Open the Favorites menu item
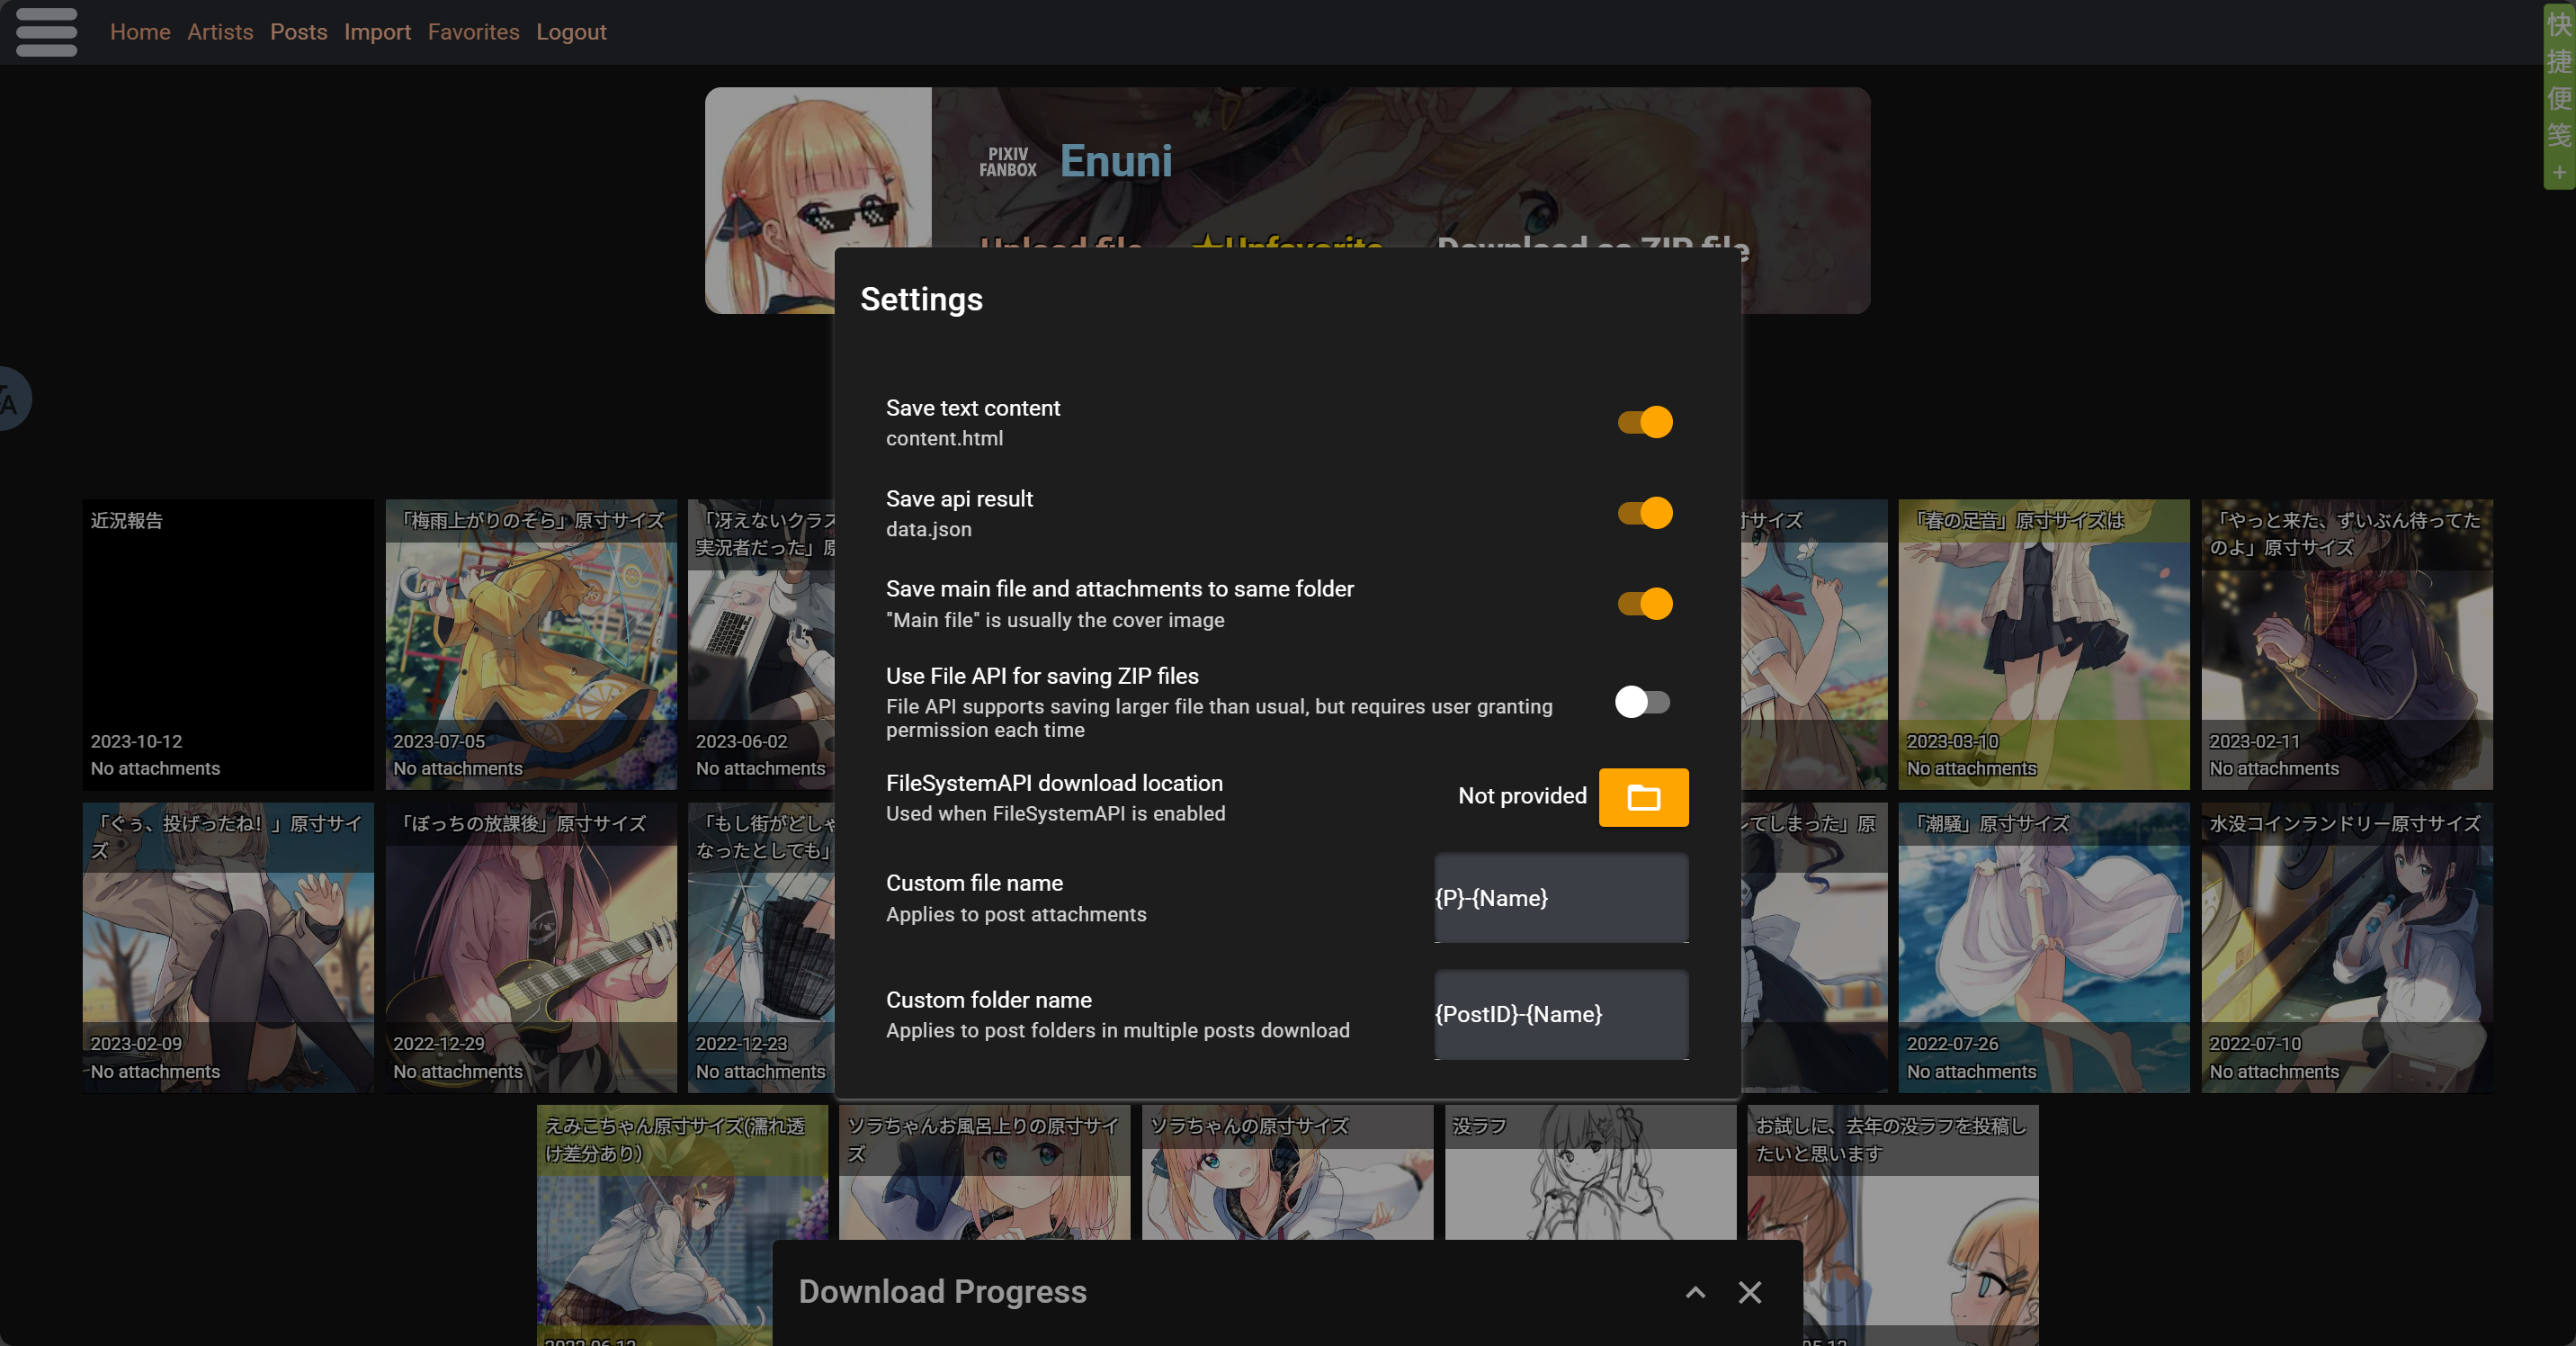The height and width of the screenshot is (1346, 2576). [473, 32]
